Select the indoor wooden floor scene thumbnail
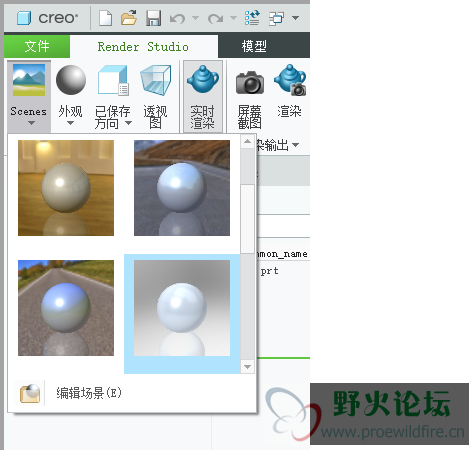This screenshot has width=474, height=450. pyautogui.click(x=66, y=188)
